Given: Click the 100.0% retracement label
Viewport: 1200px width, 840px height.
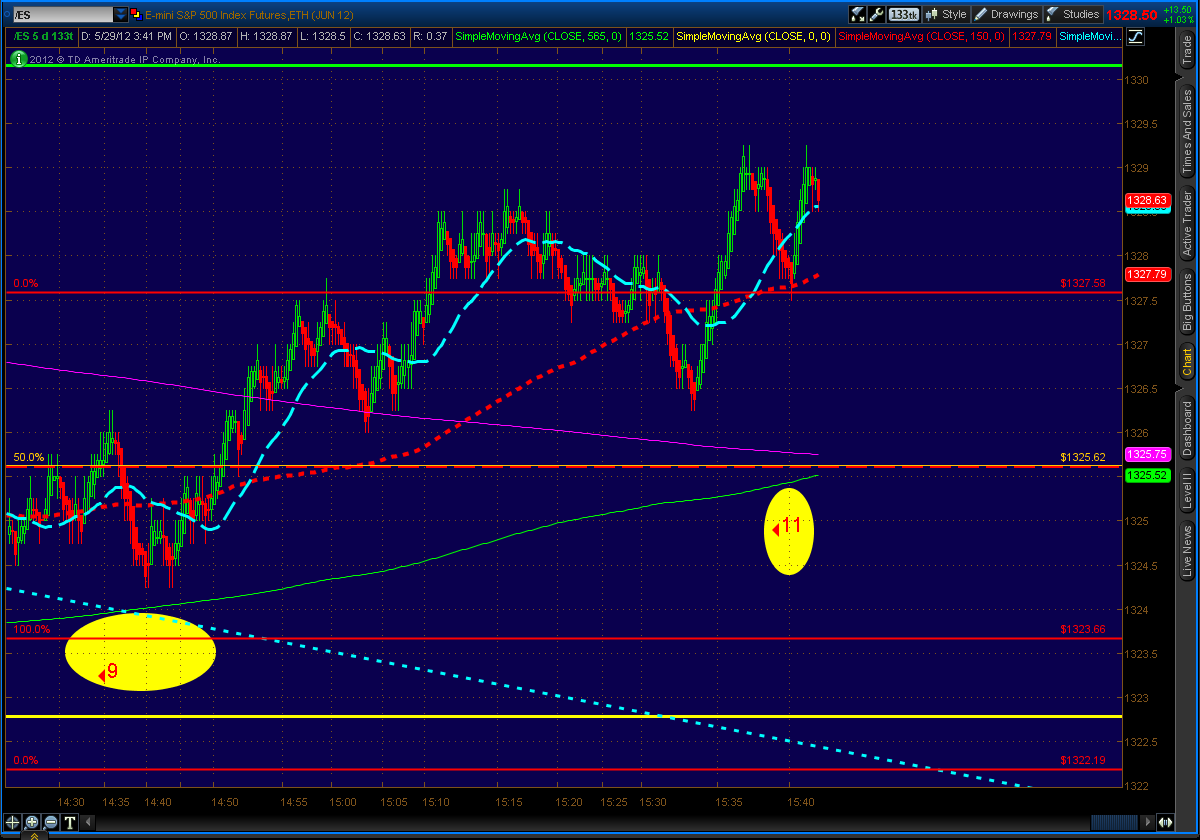Looking at the screenshot, I should [x=31, y=629].
